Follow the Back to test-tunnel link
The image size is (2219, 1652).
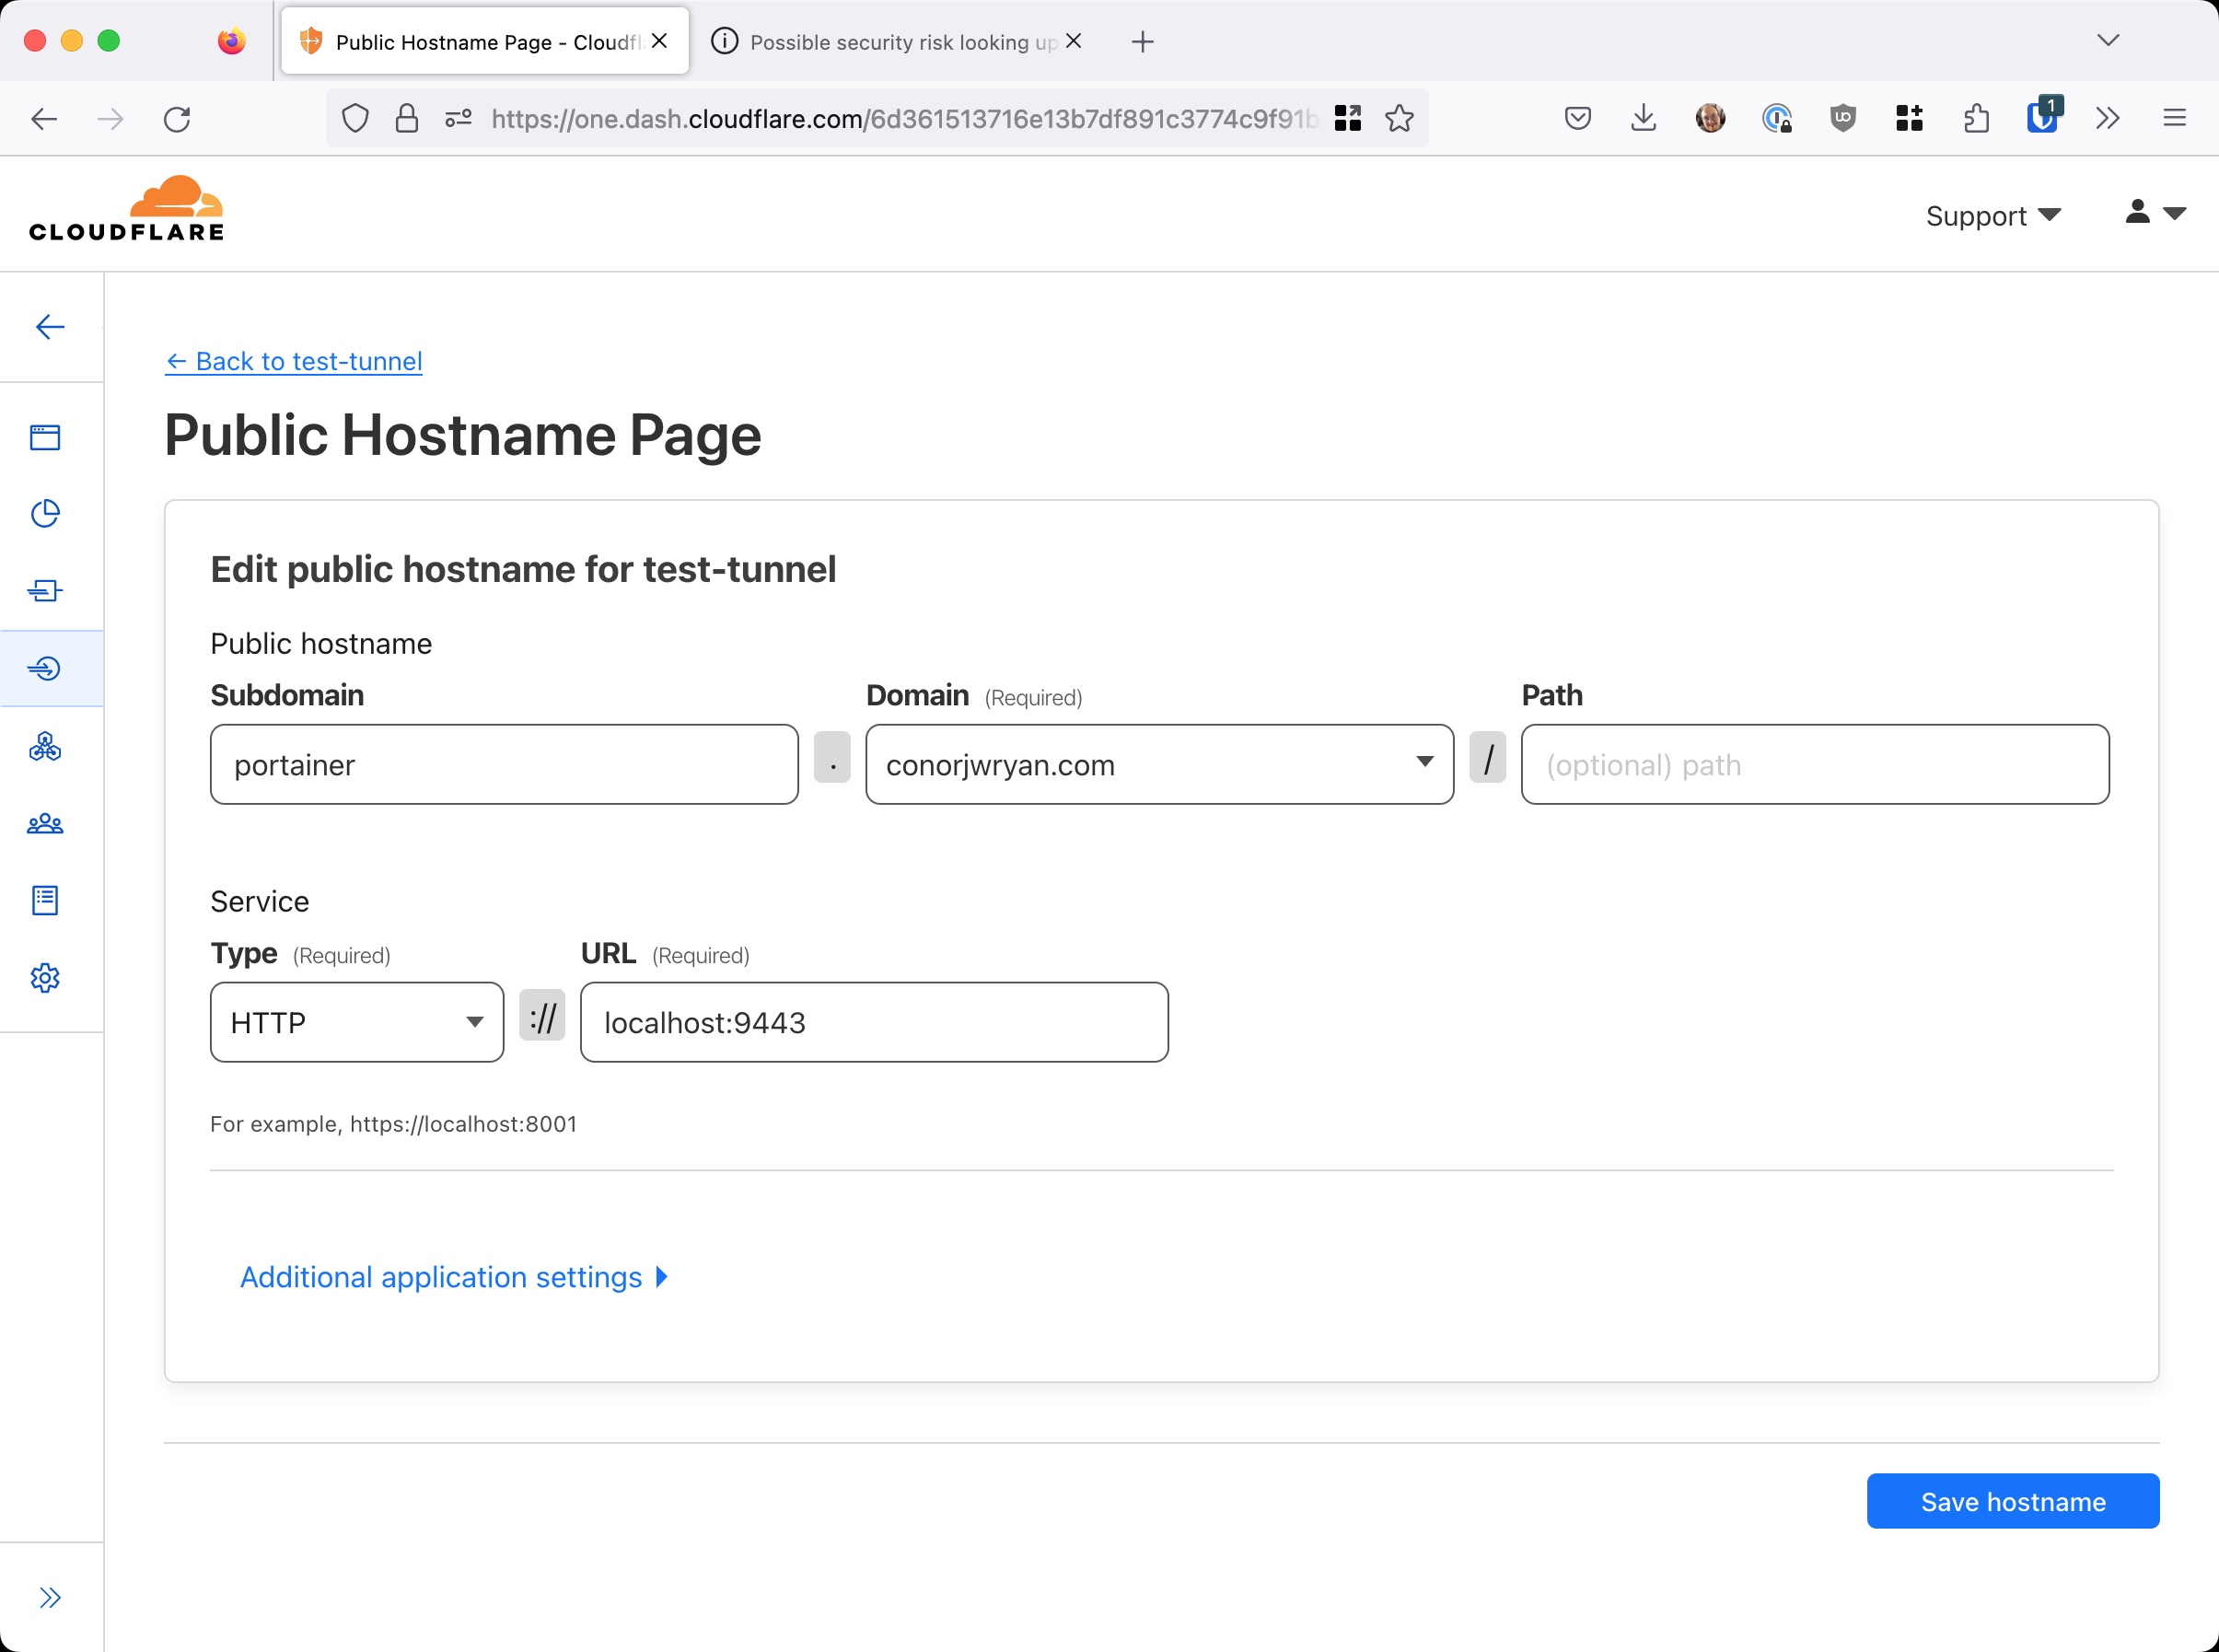pyautogui.click(x=293, y=361)
